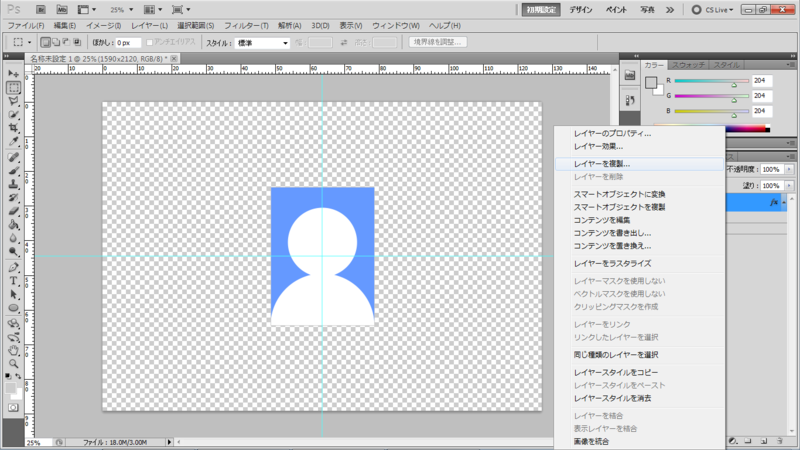This screenshot has height=450, width=800.
Task: Show more workspaces with double-arrow button
Action: 670,10
